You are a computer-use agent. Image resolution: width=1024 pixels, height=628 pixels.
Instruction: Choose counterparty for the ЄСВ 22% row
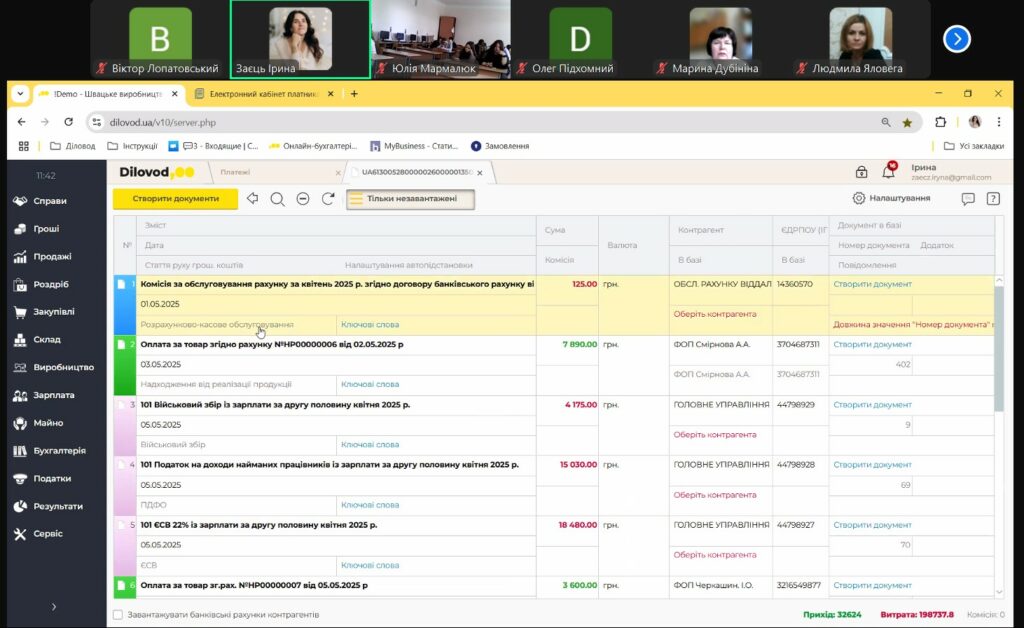(714, 555)
